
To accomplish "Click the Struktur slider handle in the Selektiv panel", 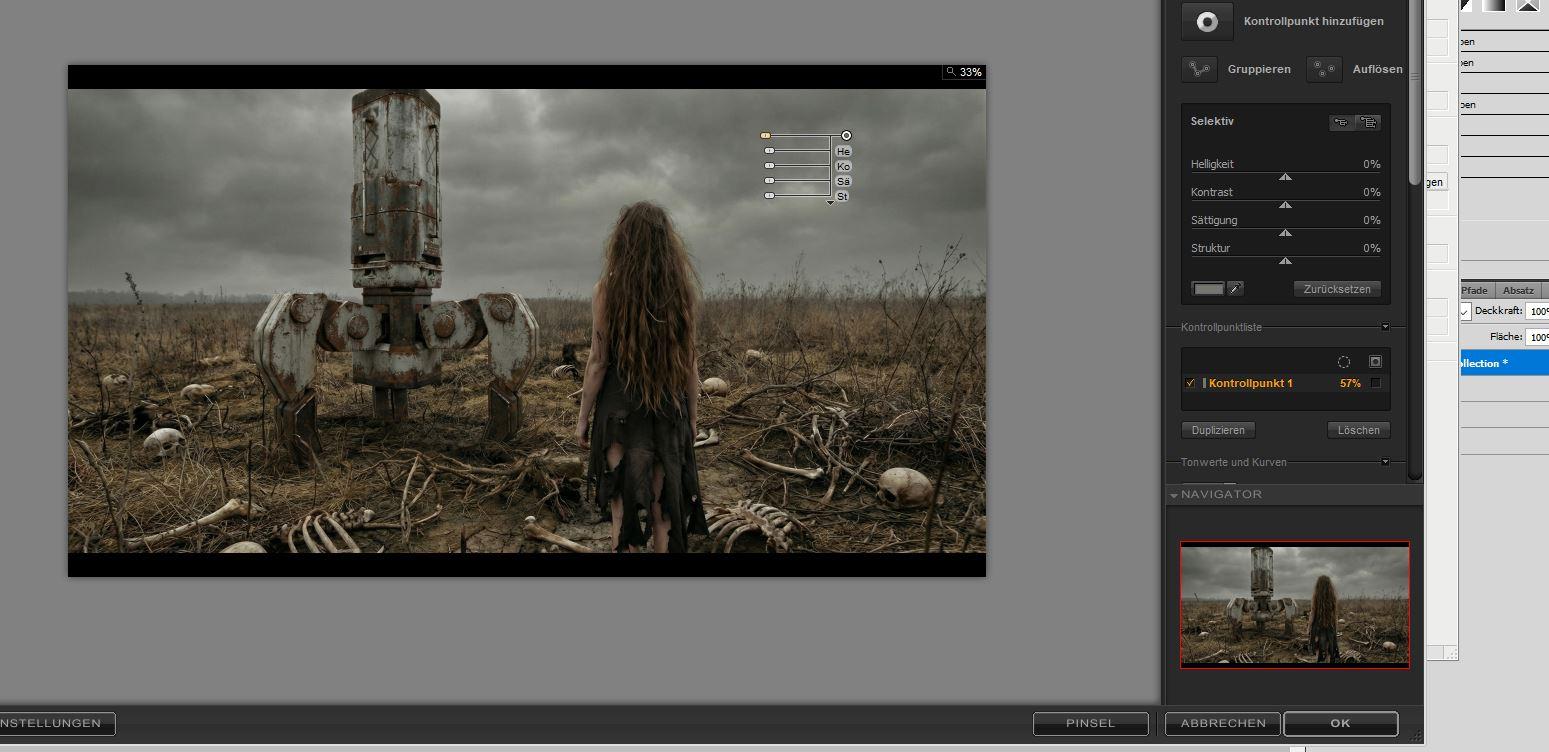I will pos(1286,261).
